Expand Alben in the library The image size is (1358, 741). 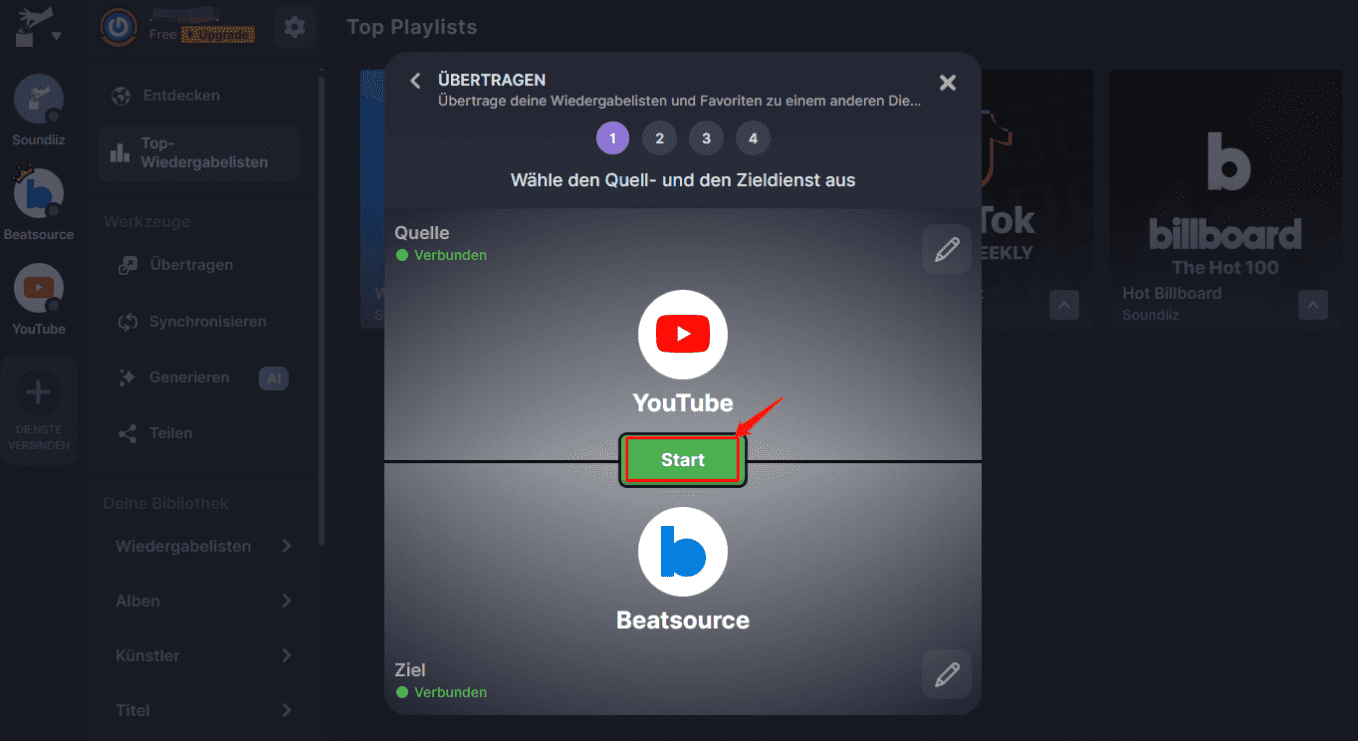203,601
